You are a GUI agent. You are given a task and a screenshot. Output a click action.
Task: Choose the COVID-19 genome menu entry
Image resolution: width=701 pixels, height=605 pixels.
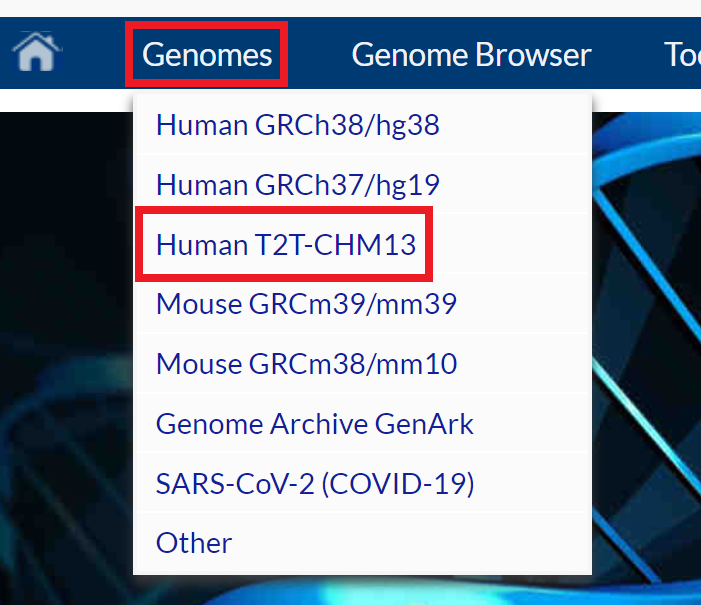click(x=314, y=484)
